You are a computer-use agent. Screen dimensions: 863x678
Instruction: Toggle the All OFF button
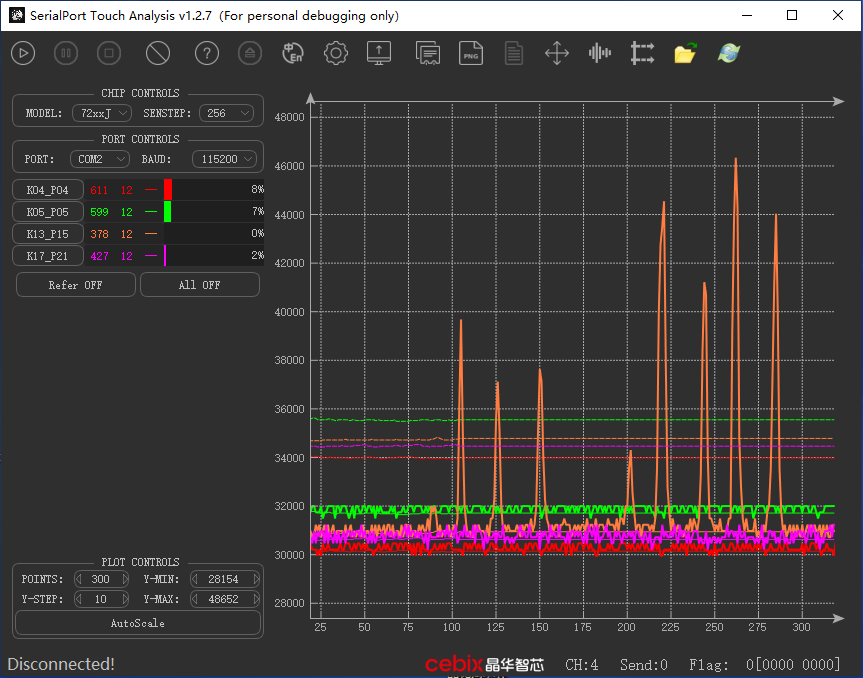[200, 285]
